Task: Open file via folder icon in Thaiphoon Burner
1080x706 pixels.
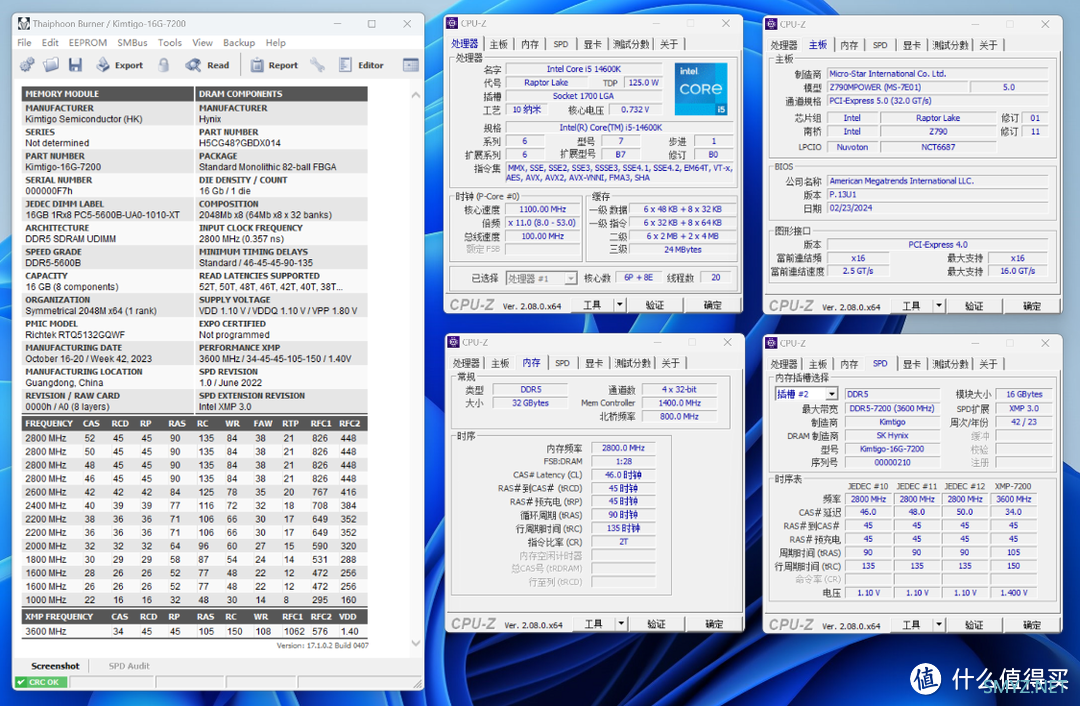Action: pos(51,65)
